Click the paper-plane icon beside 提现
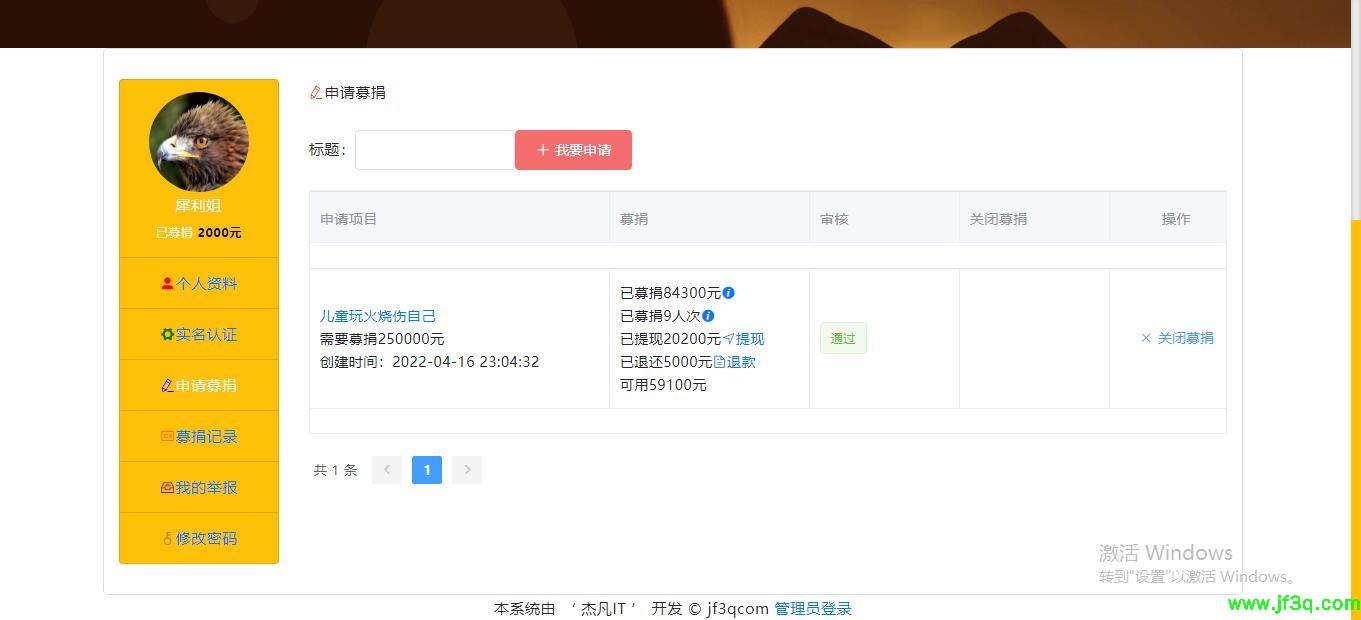Screen dimensions: 1361x620 (x=729, y=338)
